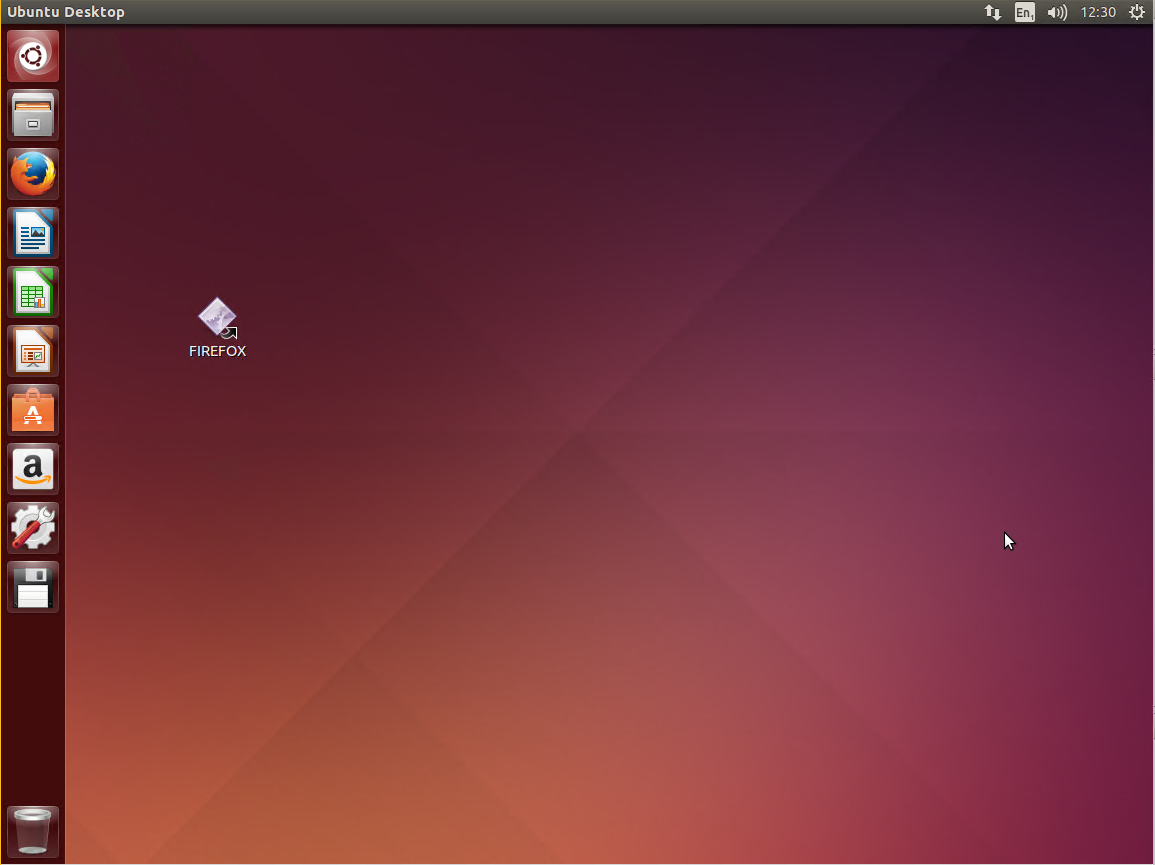1155x865 pixels.
Task: Open LibreOffice Calc spreadsheet icon
Action: click(x=33, y=292)
